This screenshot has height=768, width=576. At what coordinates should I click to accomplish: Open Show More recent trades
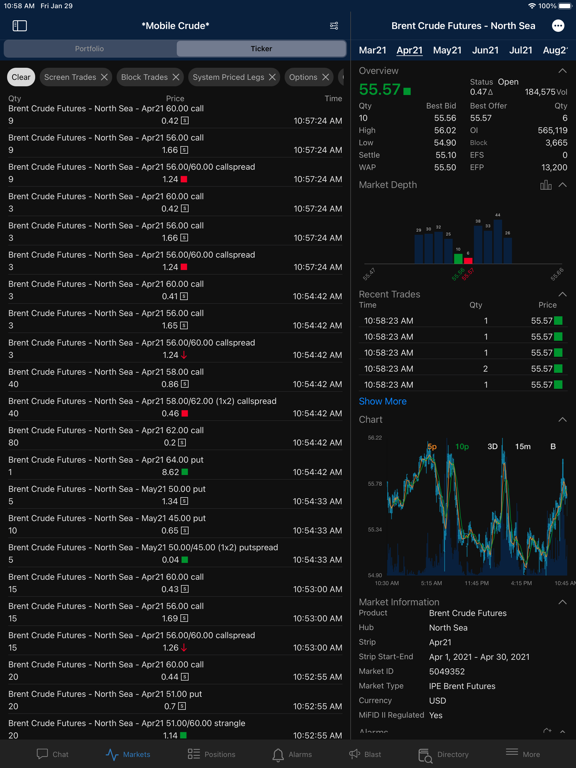point(383,401)
